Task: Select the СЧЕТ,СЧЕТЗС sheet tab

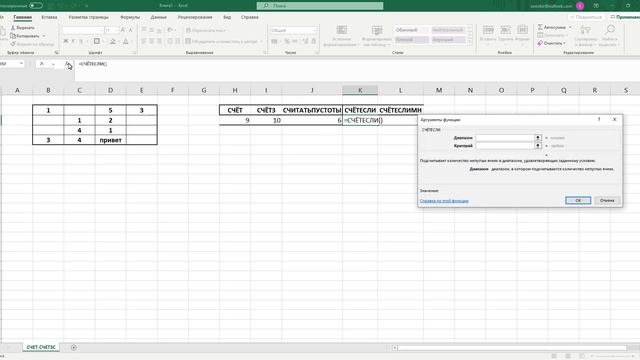Action: (41, 347)
